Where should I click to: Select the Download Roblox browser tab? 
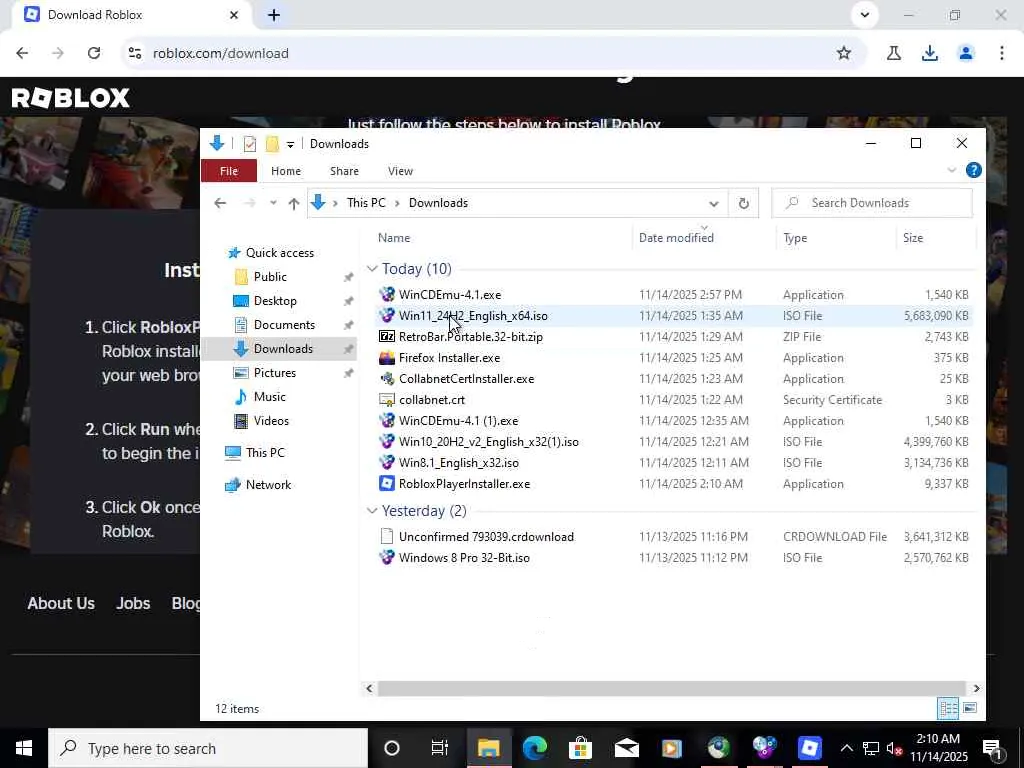pos(131,14)
